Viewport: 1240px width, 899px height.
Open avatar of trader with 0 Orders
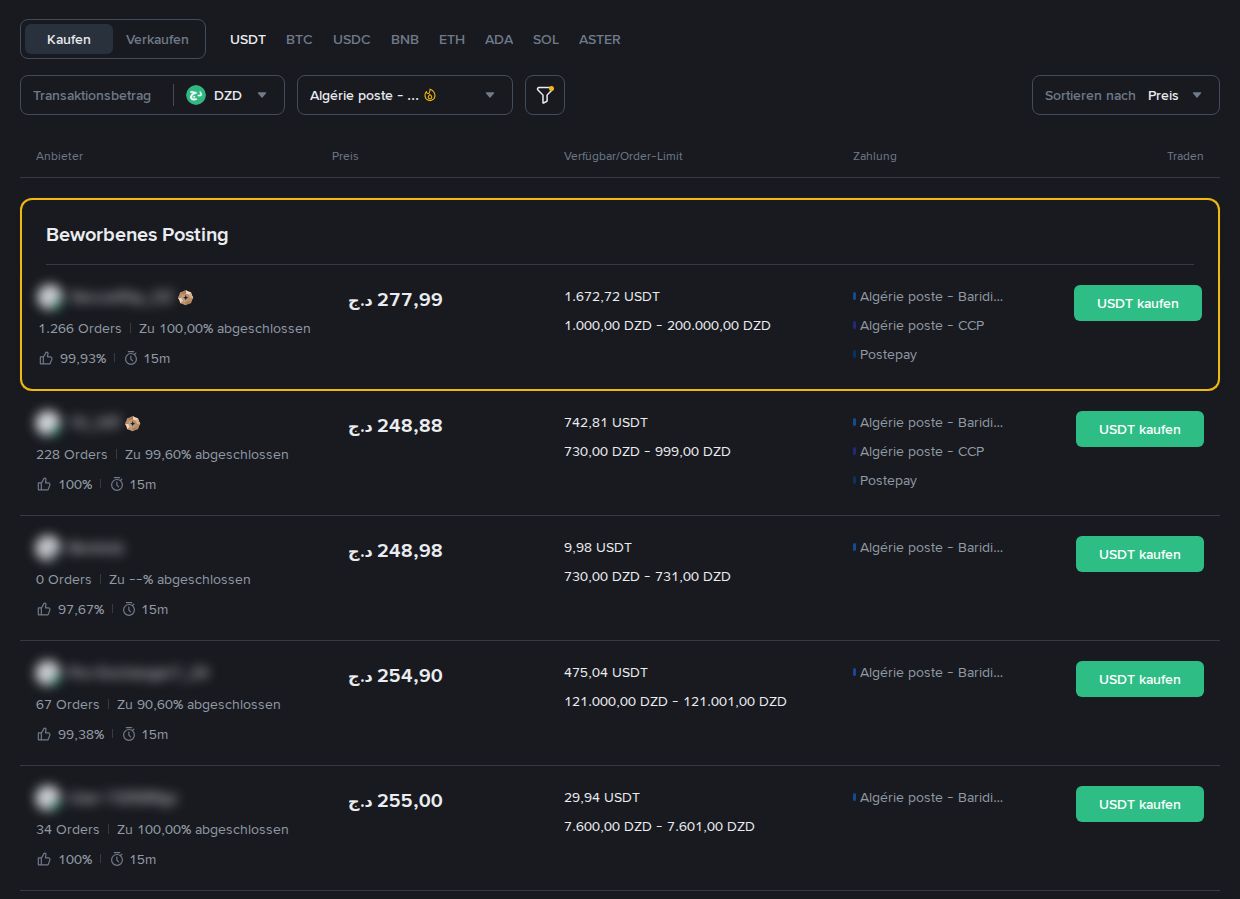tap(48, 548)
